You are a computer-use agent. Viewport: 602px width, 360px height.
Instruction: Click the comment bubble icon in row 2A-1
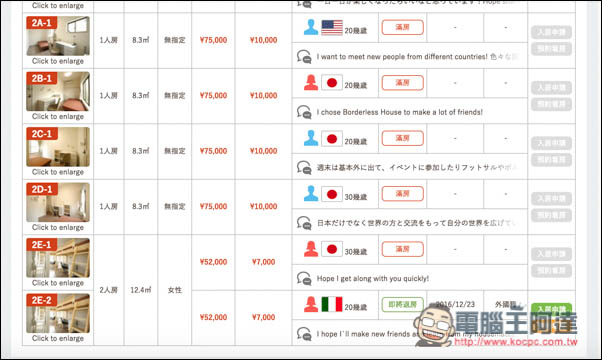click(304, 57)
